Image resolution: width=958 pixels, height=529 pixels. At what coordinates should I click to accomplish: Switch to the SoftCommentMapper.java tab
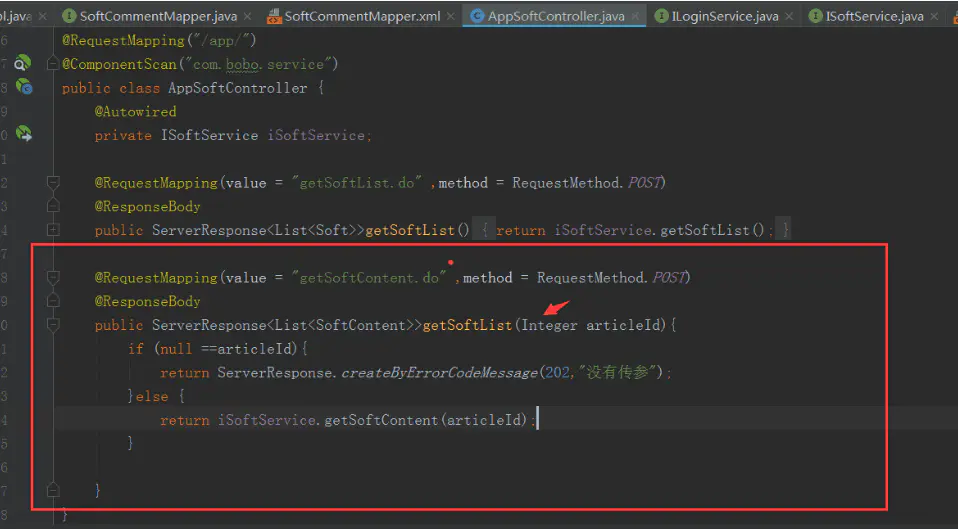(x=158, y=16)
